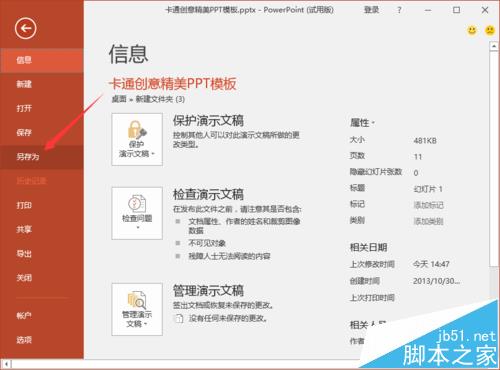
Task: Click the frowning feedback face icon
Action: [490, 31]
